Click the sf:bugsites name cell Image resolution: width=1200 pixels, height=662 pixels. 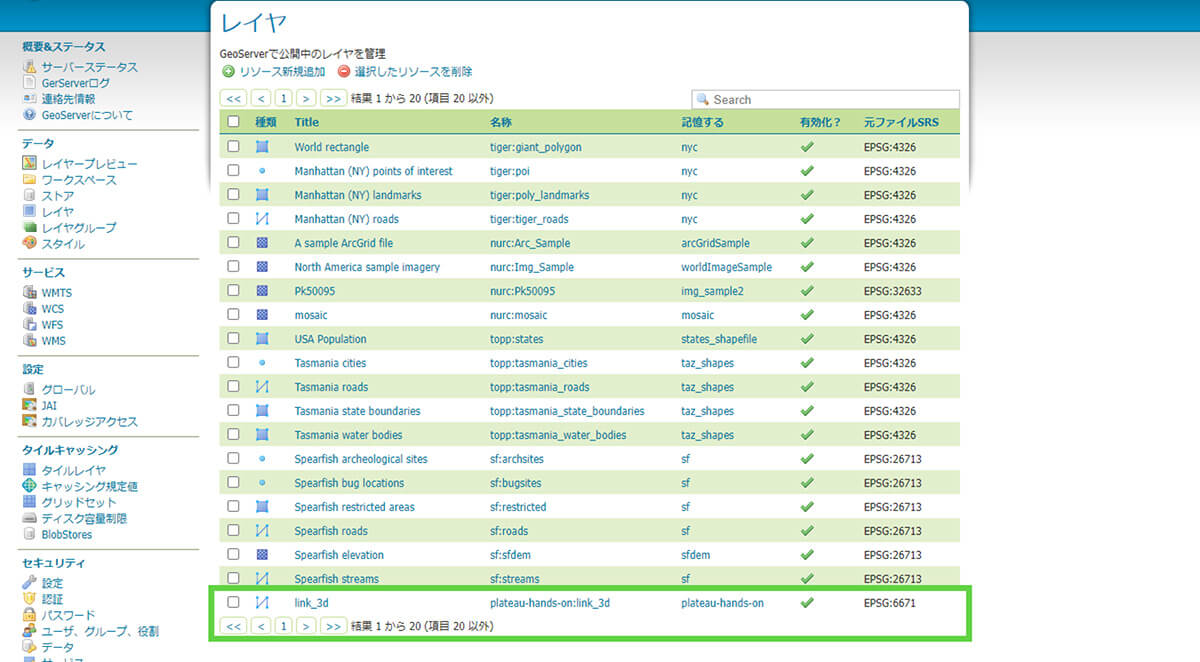[x=517, y=483]
